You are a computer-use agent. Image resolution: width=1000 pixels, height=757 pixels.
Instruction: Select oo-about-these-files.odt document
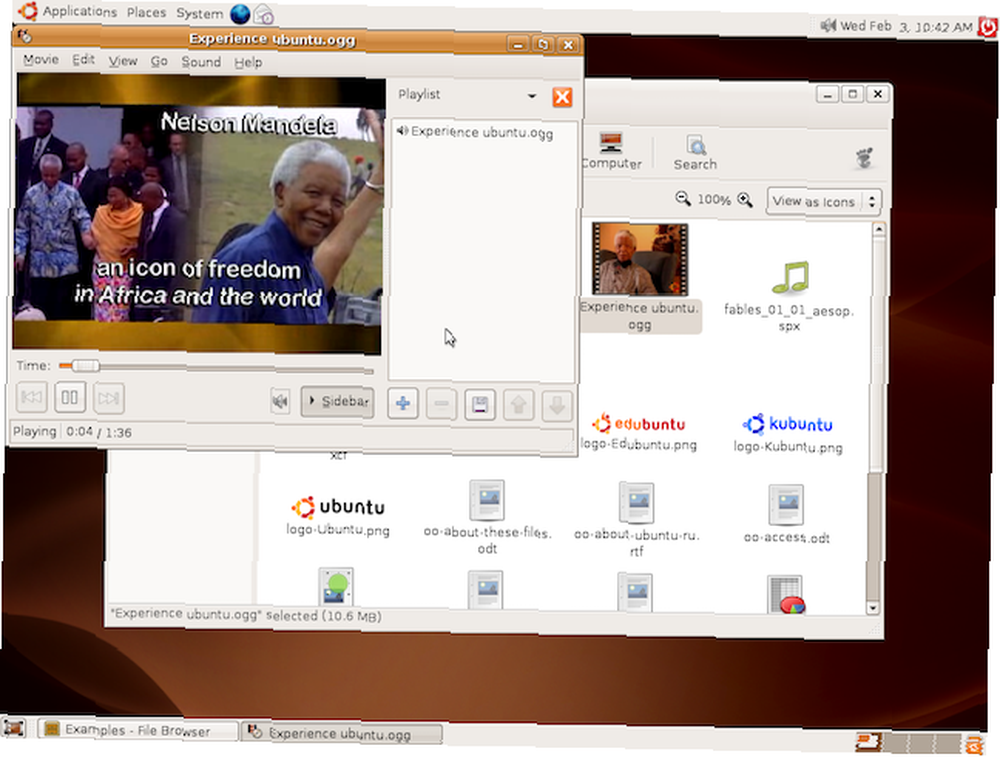click(487, 517)
